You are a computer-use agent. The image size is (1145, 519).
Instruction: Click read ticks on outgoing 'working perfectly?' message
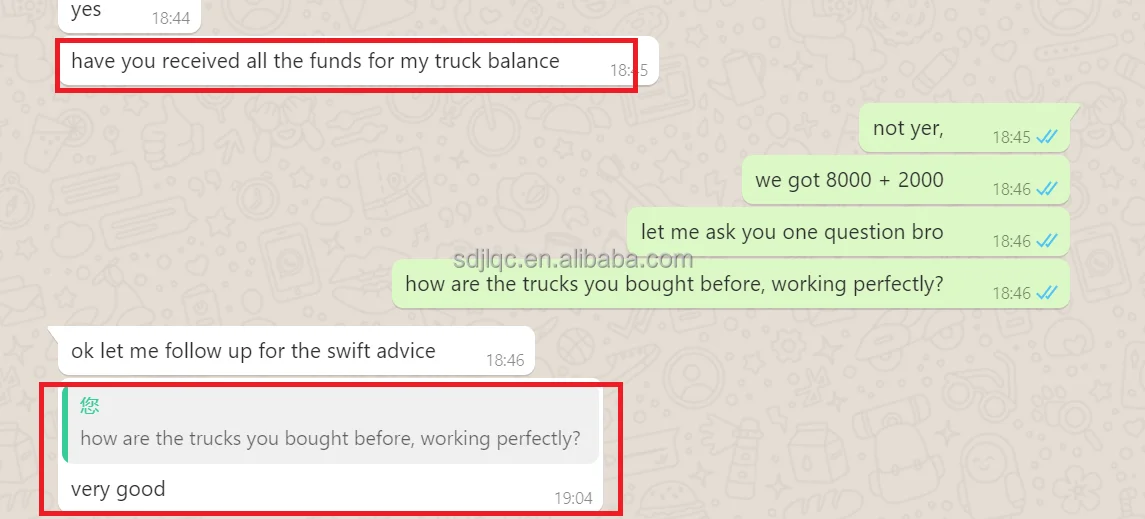(x=1046, y=293)
